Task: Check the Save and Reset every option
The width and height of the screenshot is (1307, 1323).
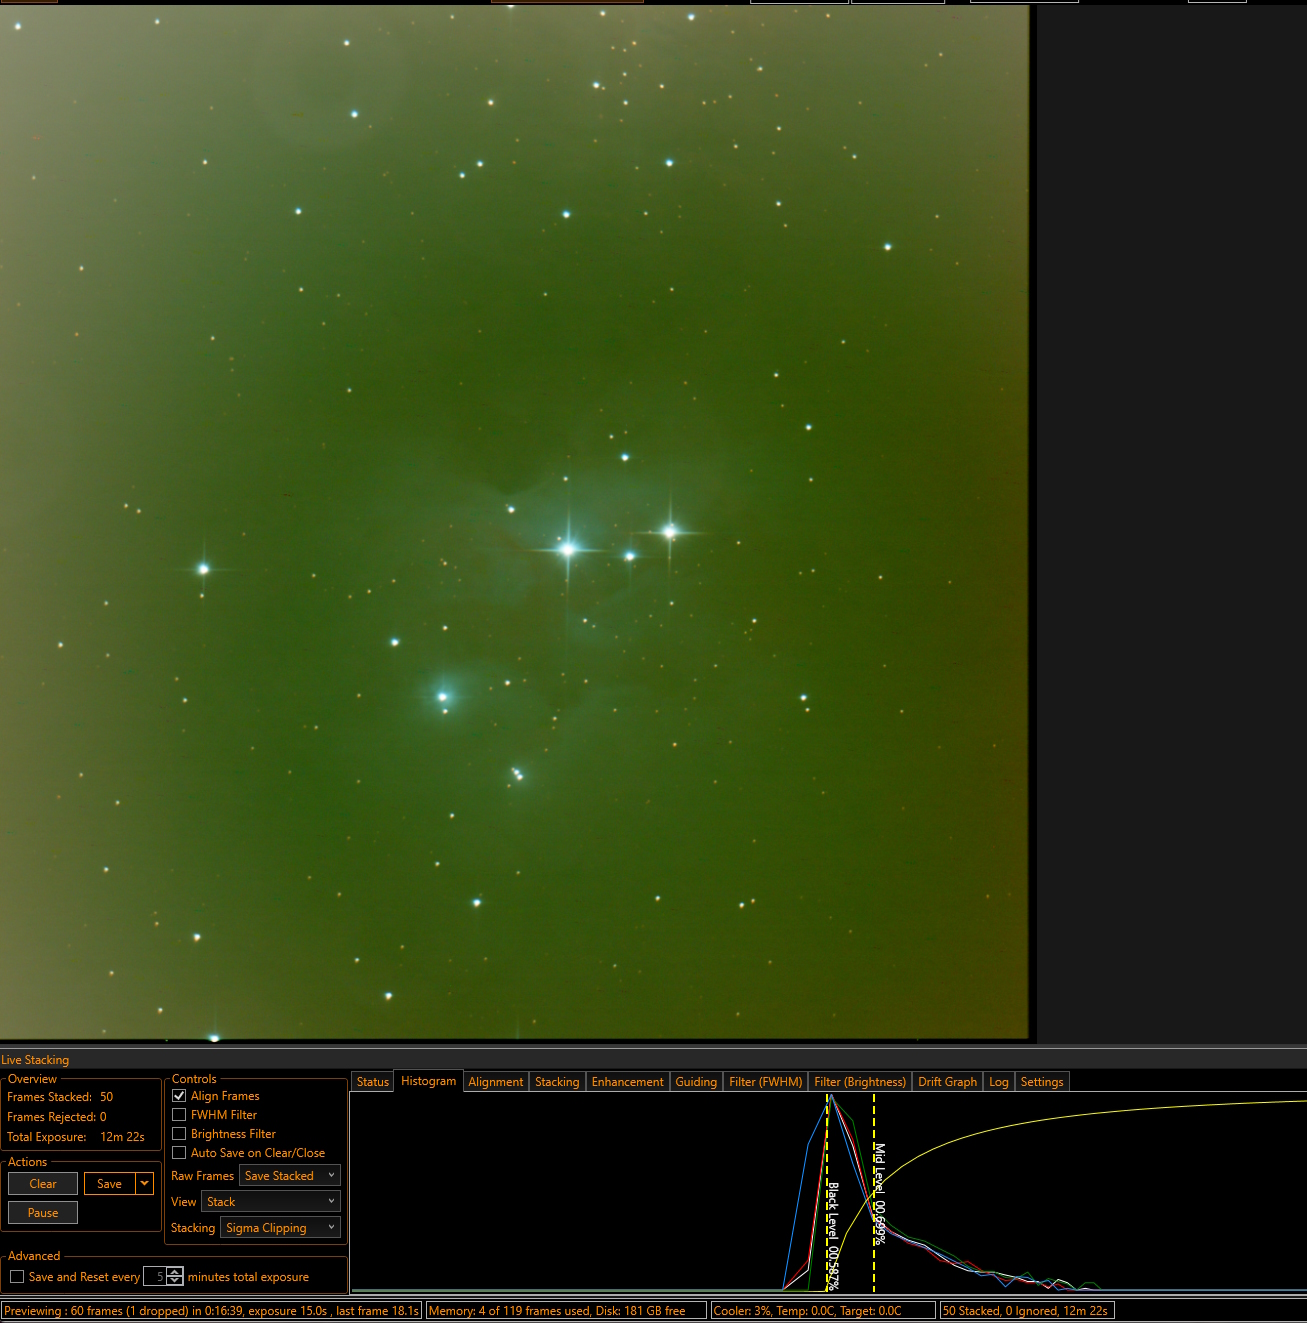Action: pyautogui.click(x=17, y=1277)
